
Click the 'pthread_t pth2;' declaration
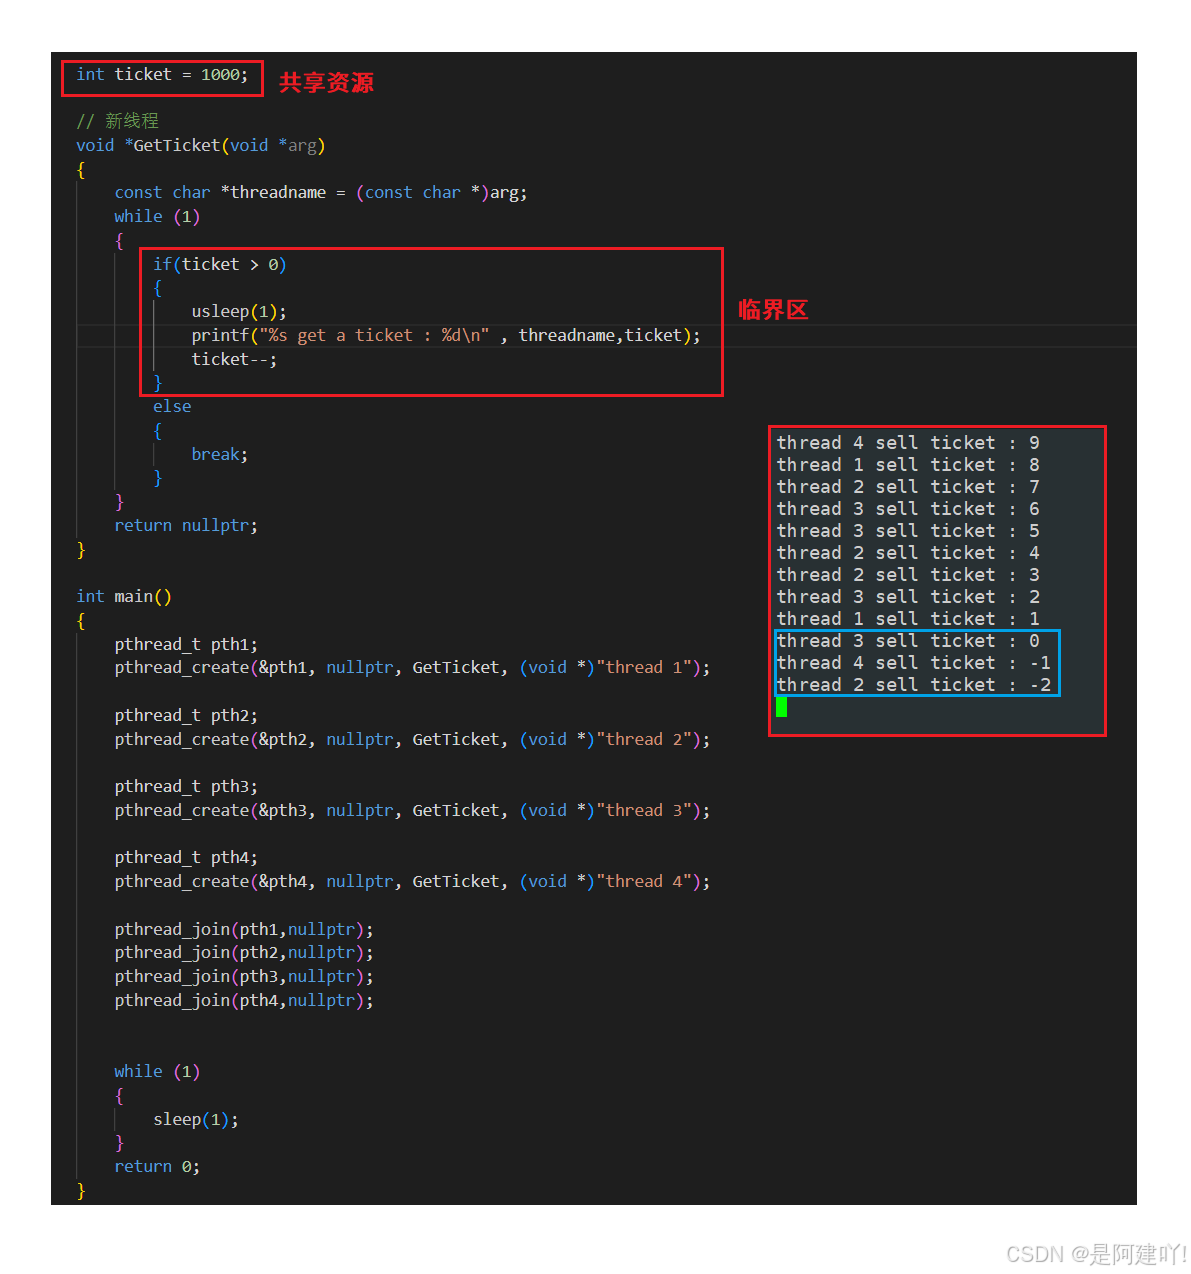tap(186, 715)
